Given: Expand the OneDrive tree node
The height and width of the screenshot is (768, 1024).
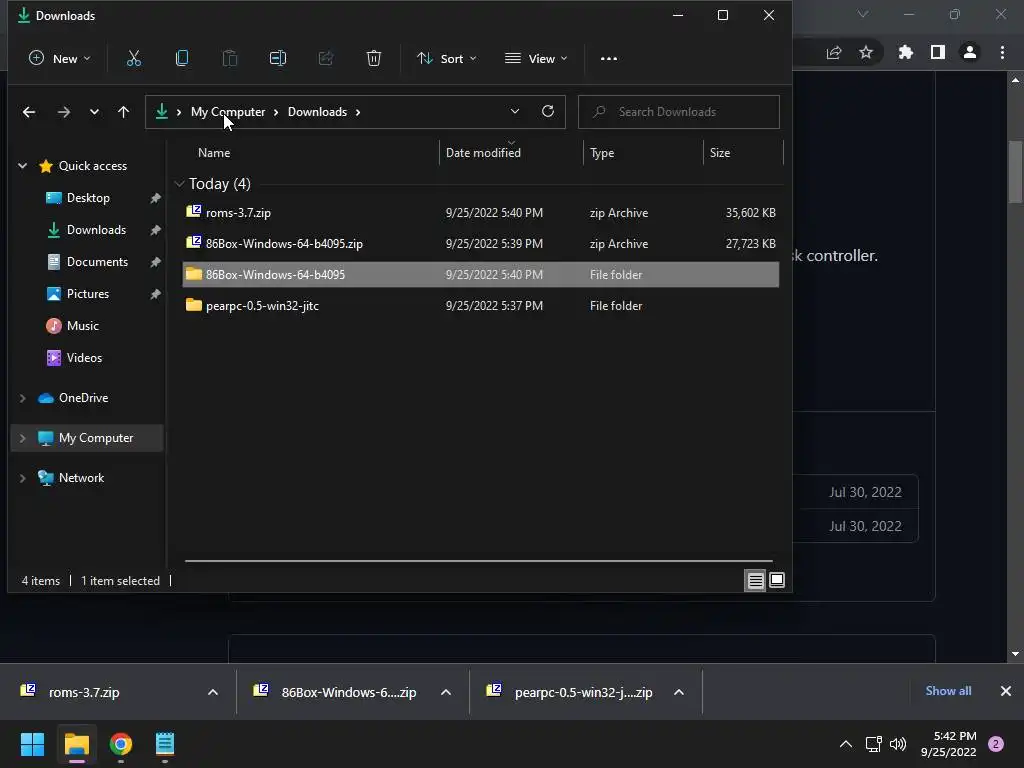Looking at the screenshot, I should pyautogui.click(x=22, y=398).
